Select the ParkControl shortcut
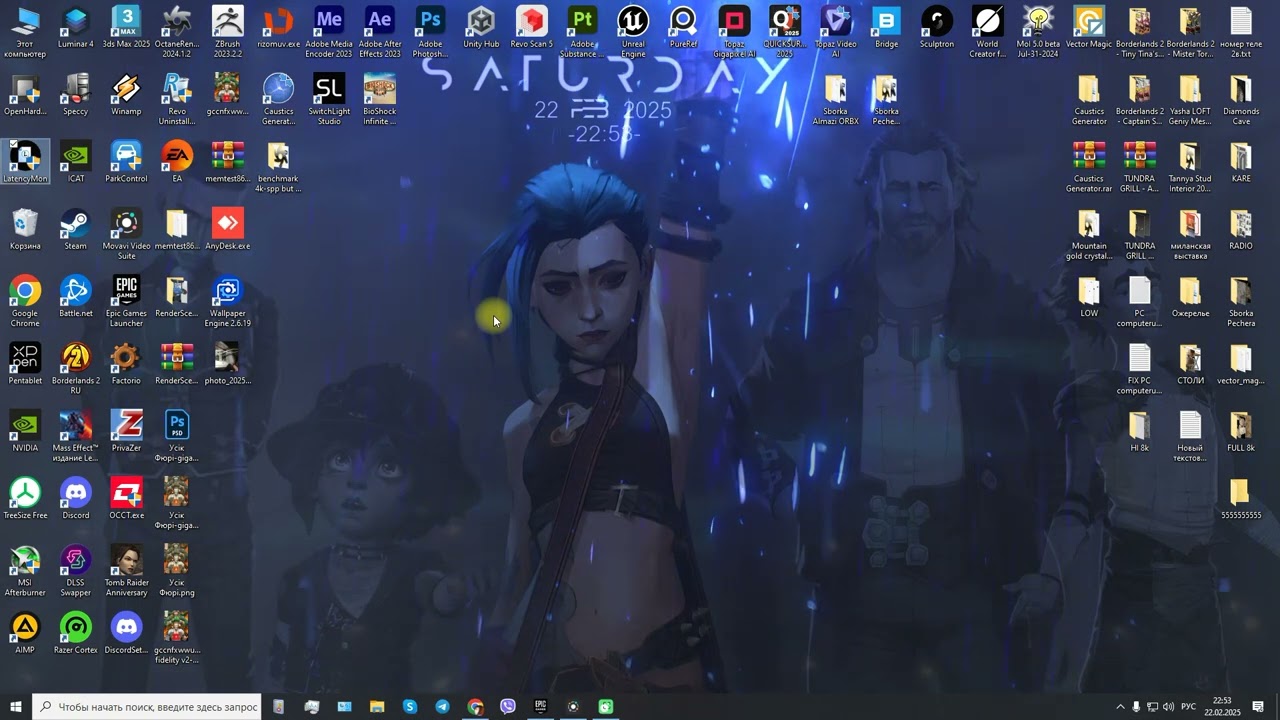The width and height of the screenshot is (1280, 720). [126, 162]
